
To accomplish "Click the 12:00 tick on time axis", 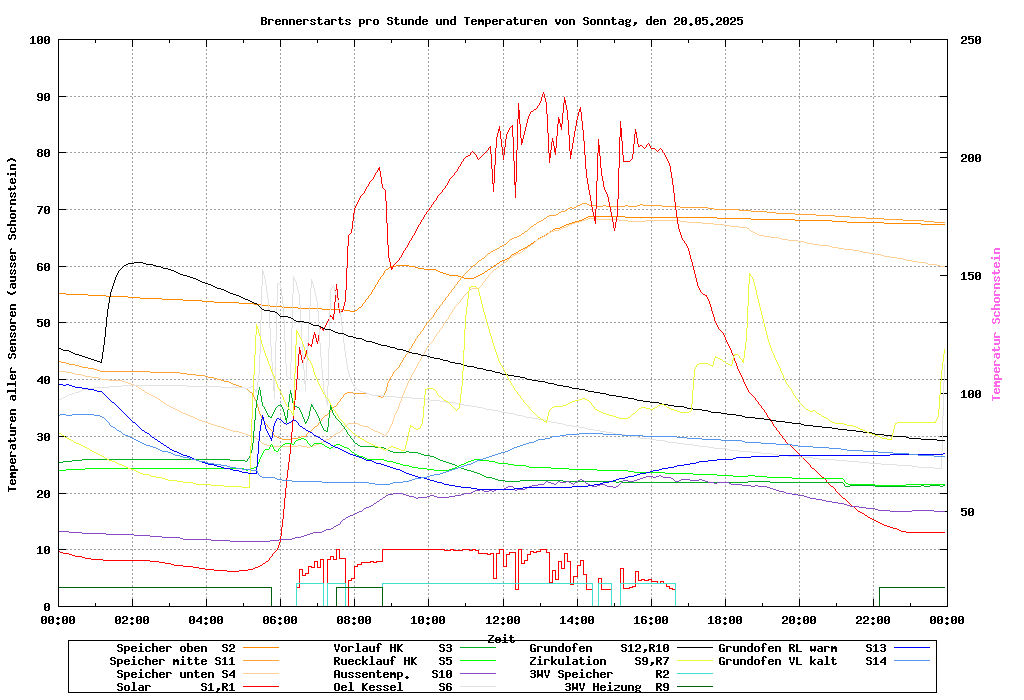I will 502,620.
